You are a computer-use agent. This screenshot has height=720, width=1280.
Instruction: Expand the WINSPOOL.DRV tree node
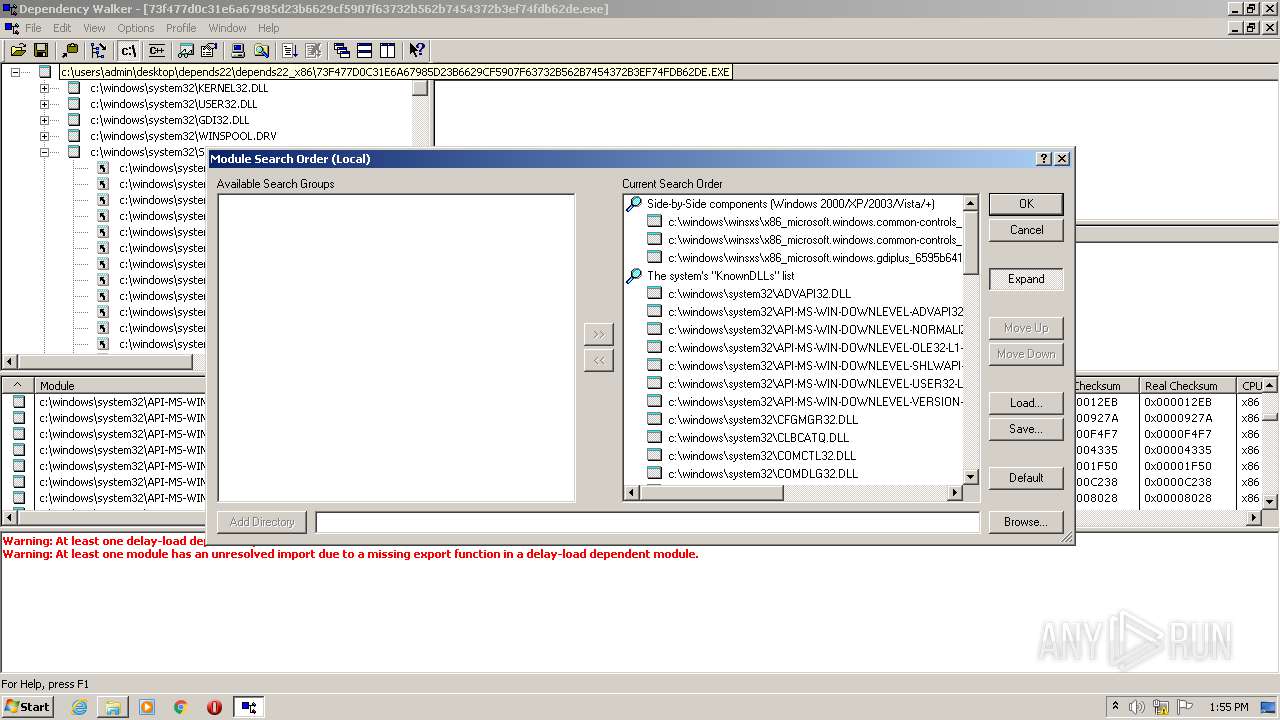[44, 136]
